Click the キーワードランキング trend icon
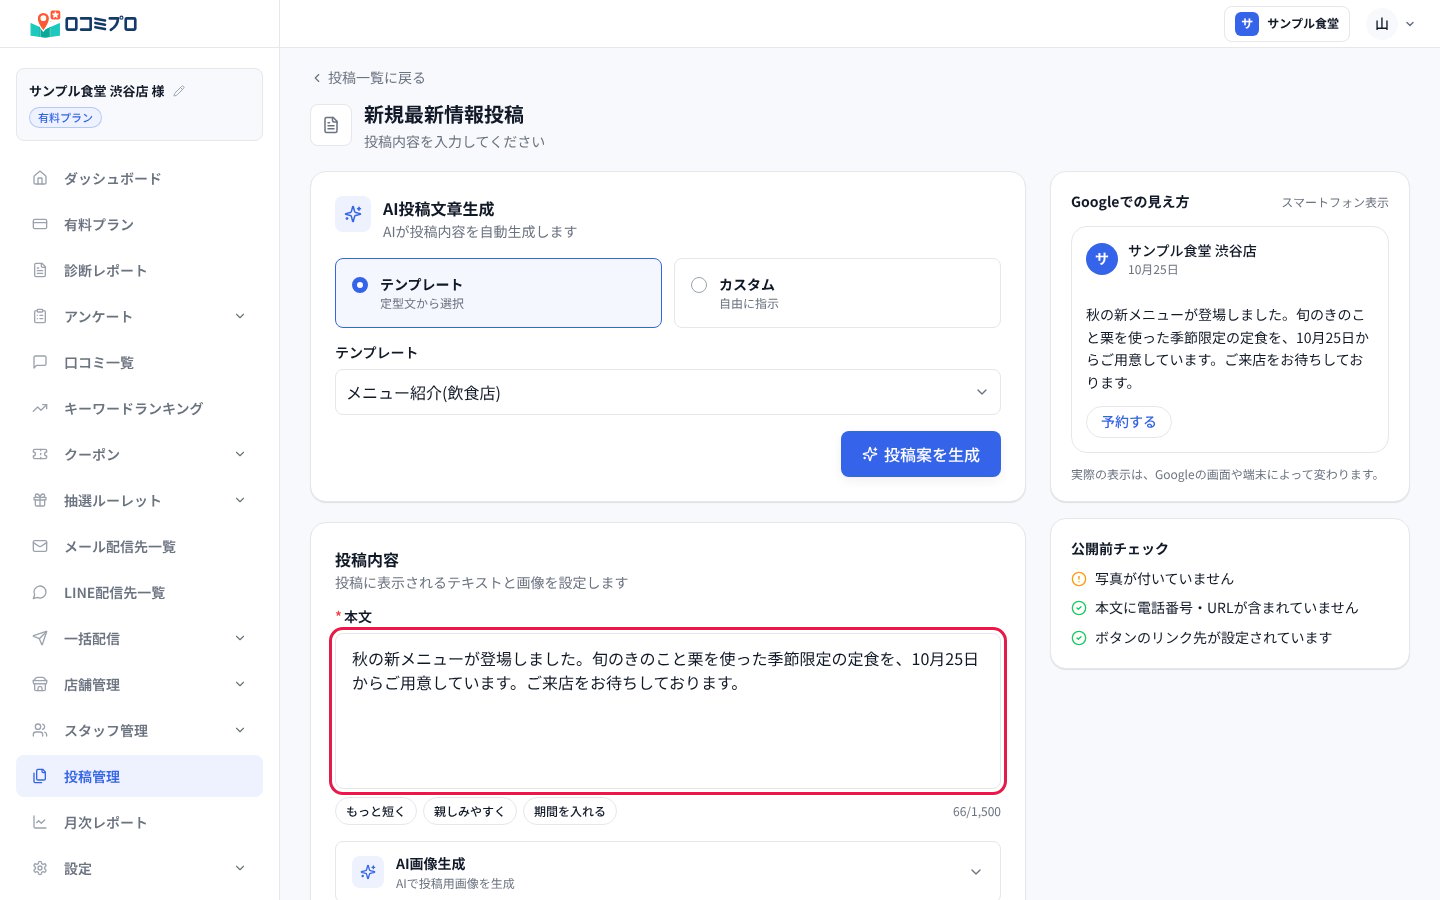 pyautogui.click(x=40, y=408)
